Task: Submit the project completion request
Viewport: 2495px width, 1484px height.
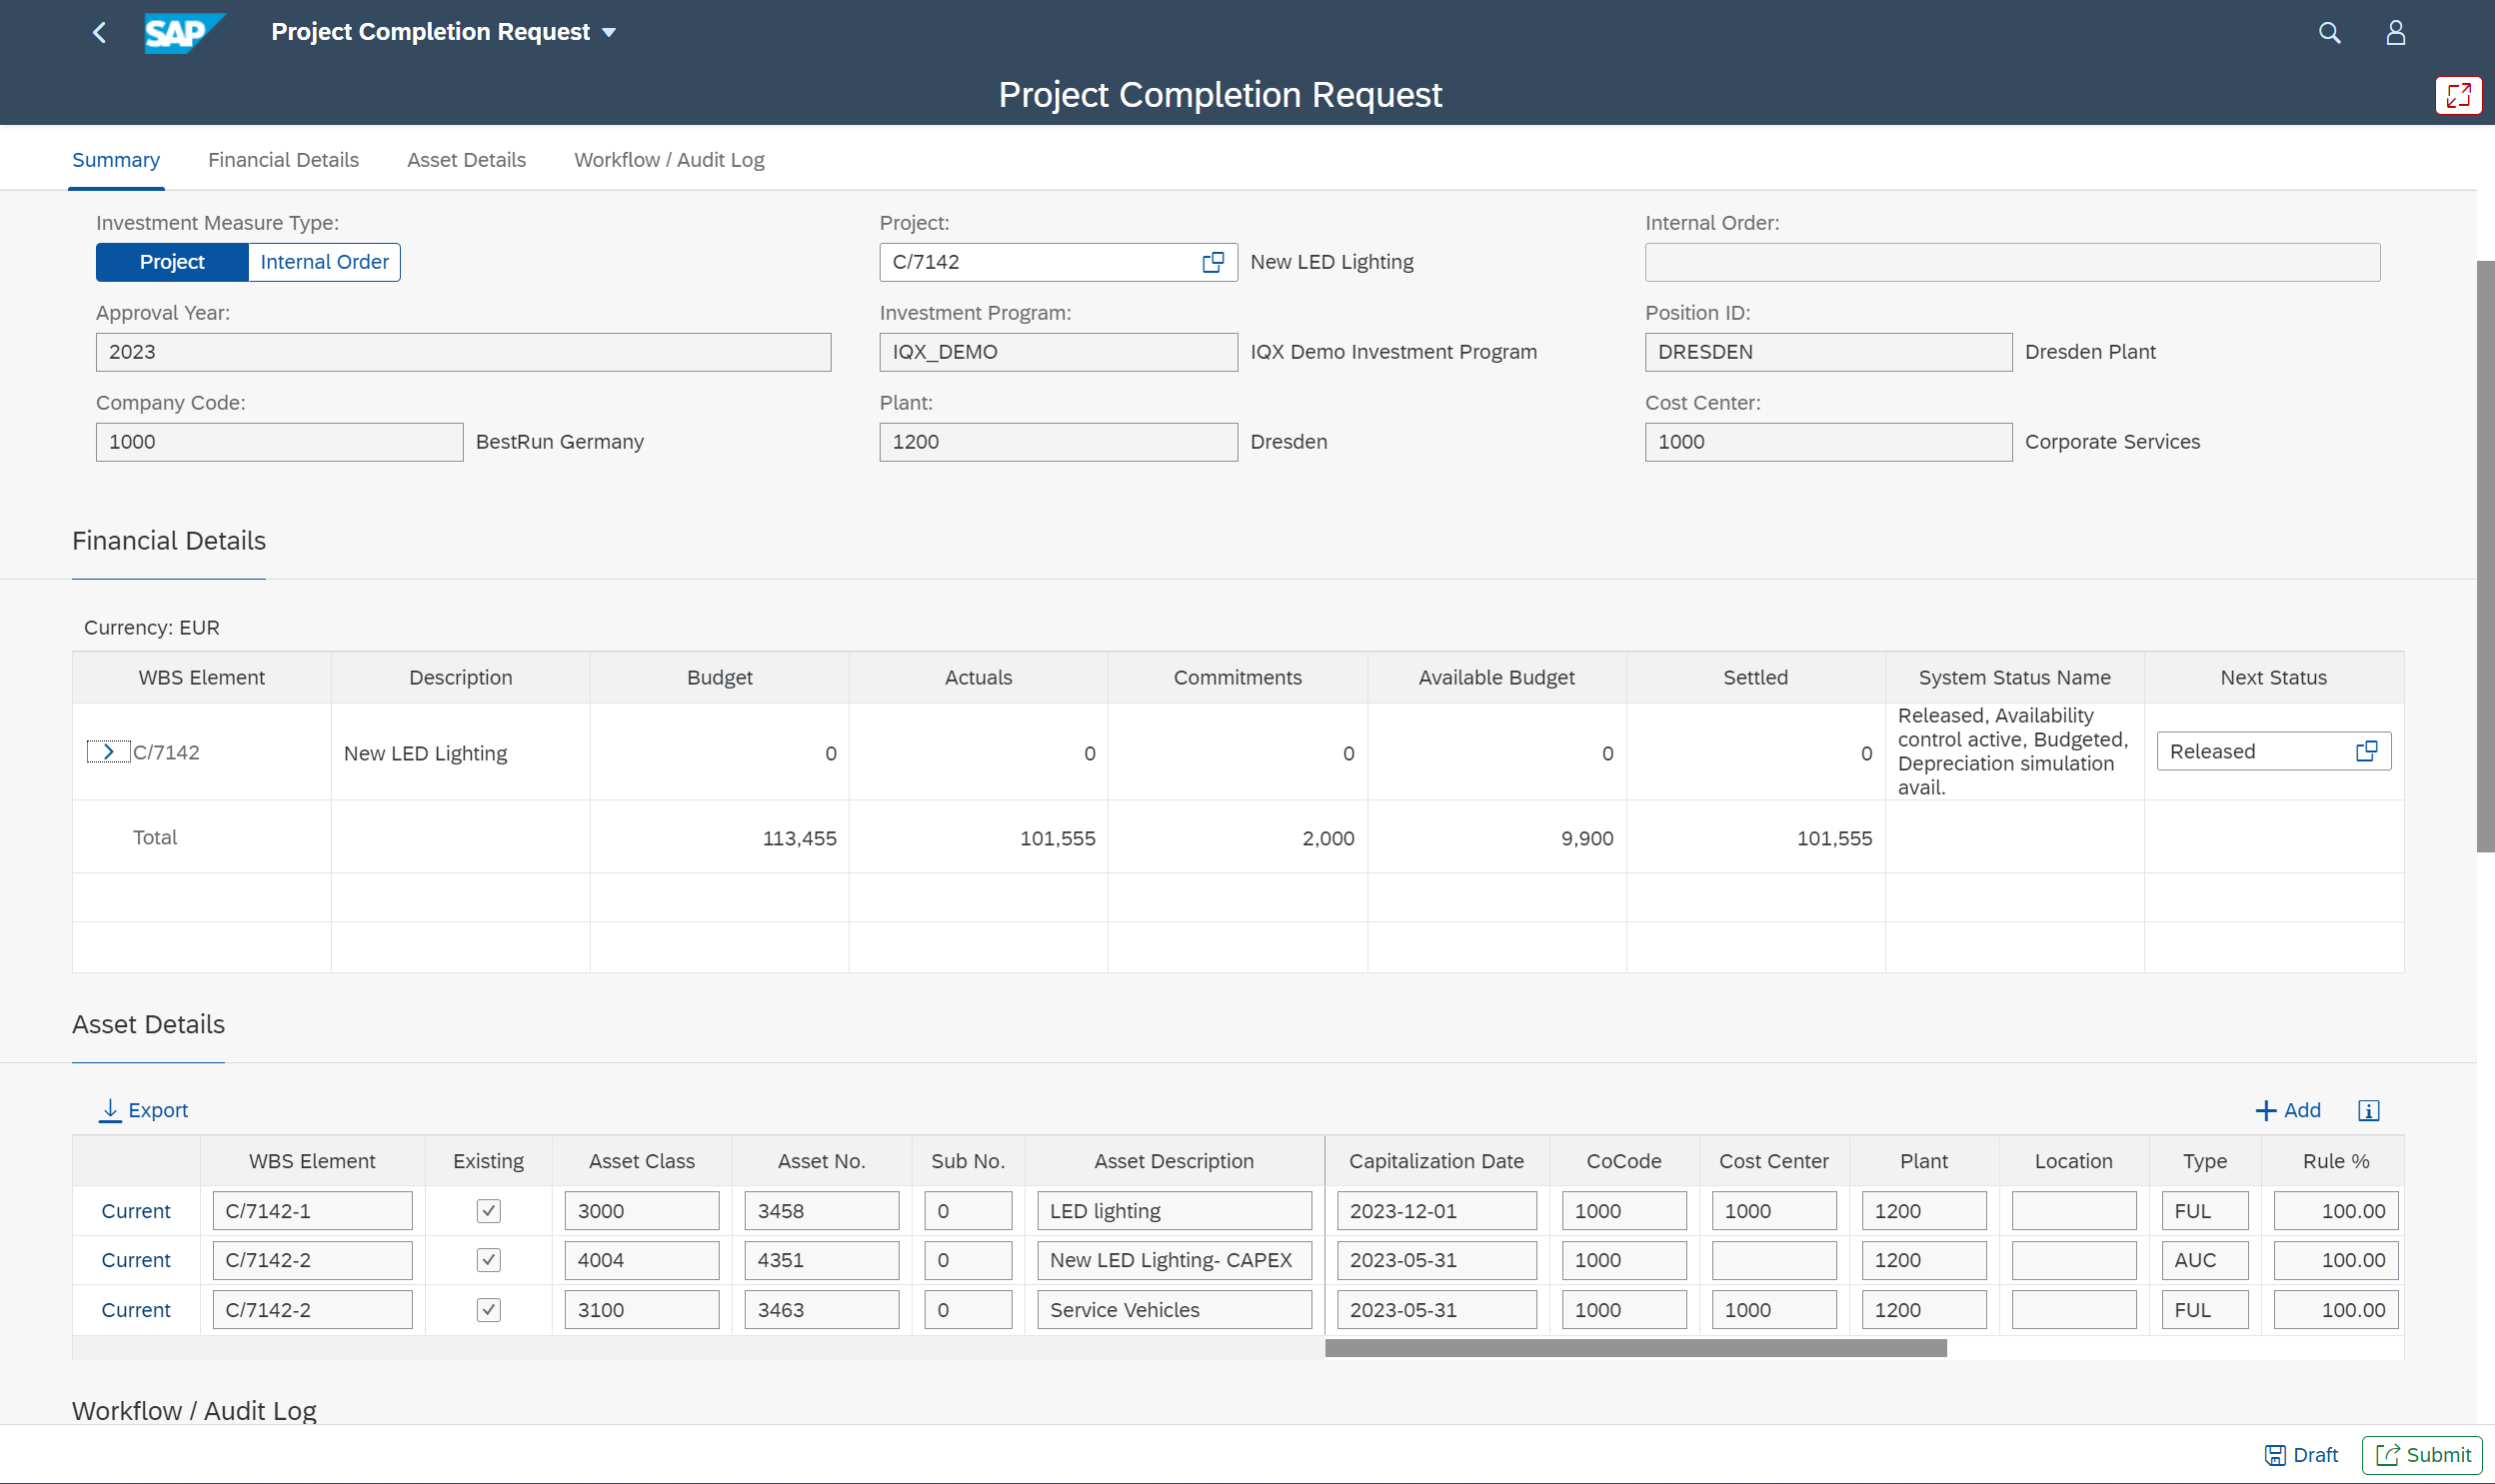Action: 2421,1455
